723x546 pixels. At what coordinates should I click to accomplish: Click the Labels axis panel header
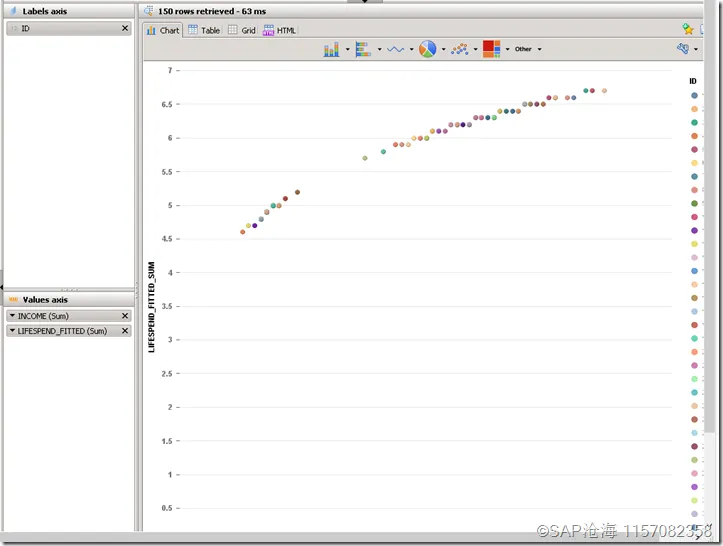pos(69,11)
